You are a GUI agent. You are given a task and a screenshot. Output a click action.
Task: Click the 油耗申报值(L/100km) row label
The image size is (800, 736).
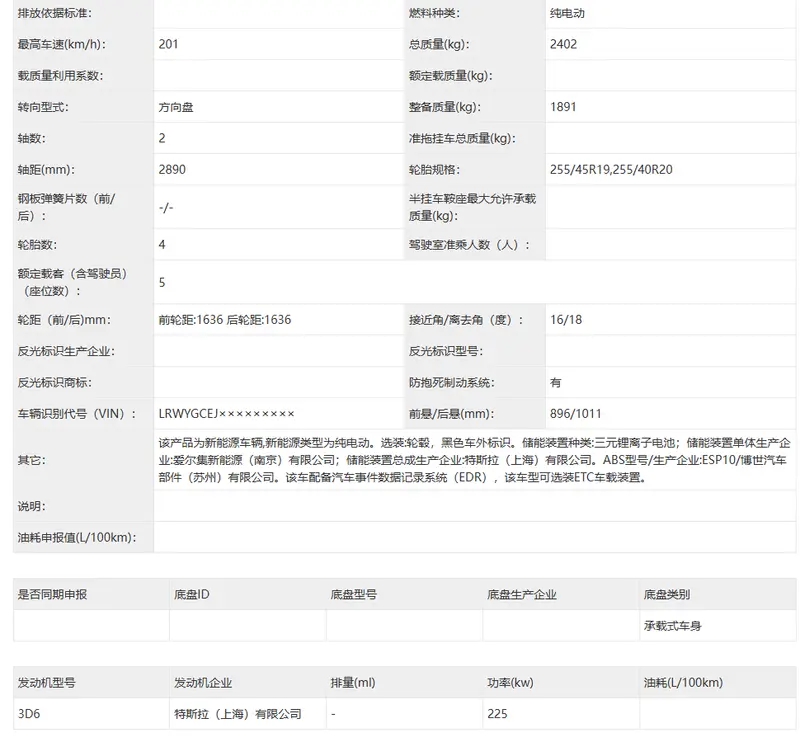[77, 537]
